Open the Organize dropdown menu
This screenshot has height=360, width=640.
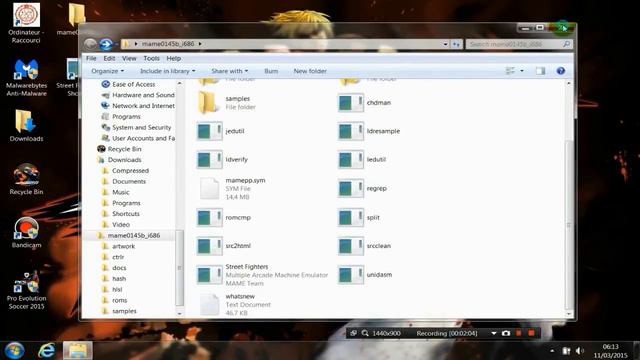(107, 71)
